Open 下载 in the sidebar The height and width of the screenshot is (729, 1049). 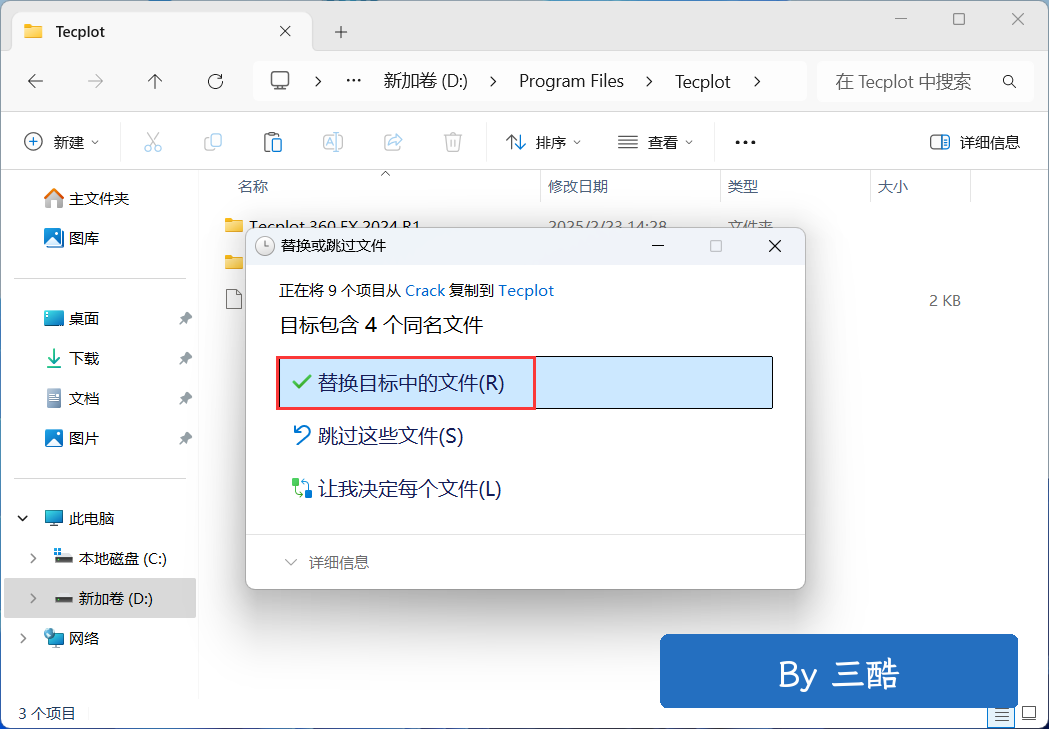pos(72,358)
